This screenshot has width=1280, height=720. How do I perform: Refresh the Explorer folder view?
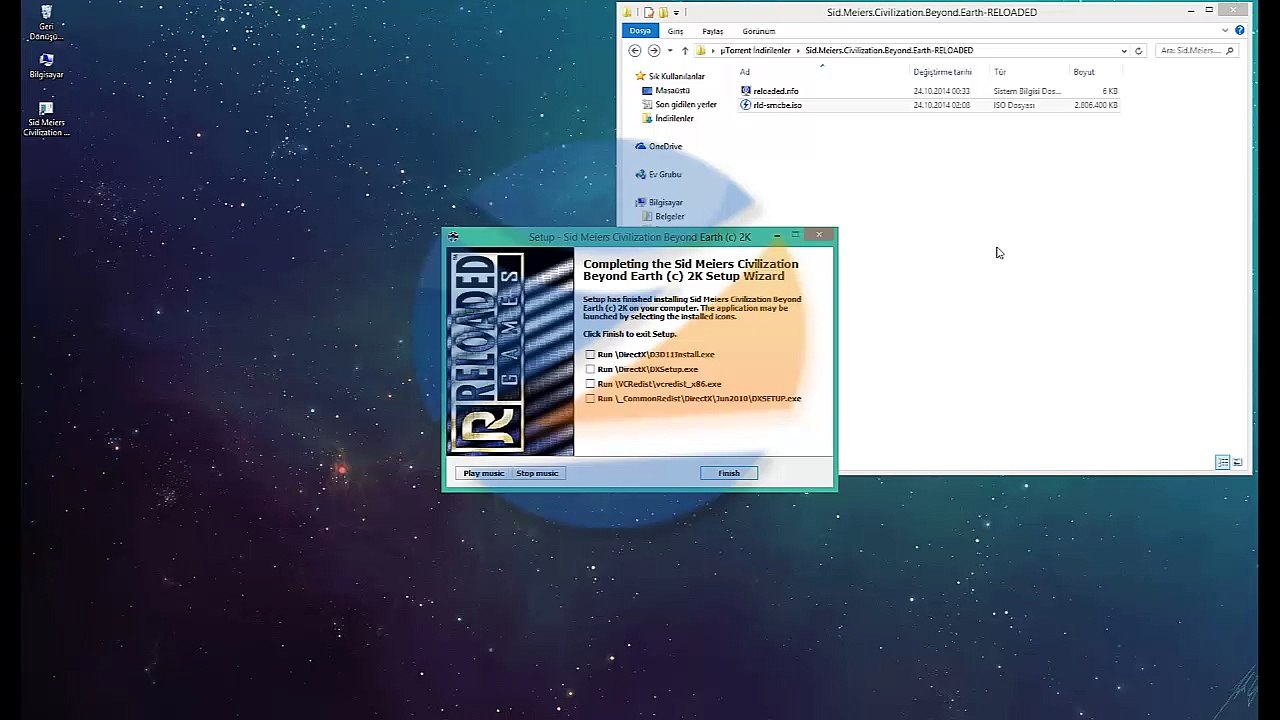tap(1138, 50)
